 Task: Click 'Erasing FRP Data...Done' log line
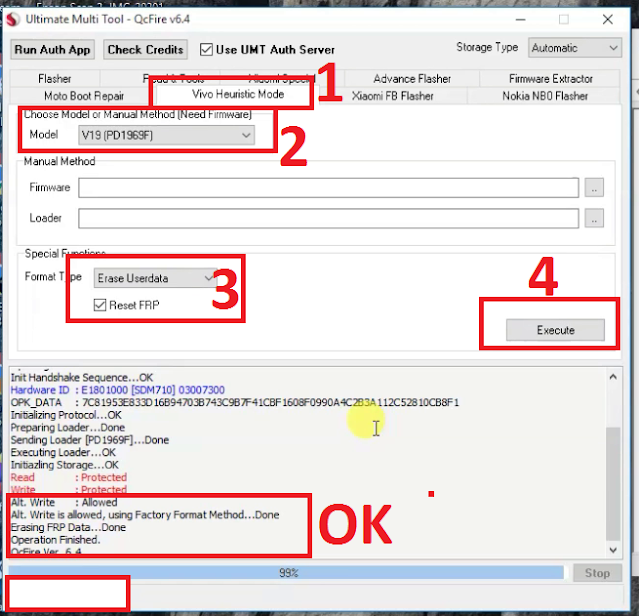click(x=68, y=527)
